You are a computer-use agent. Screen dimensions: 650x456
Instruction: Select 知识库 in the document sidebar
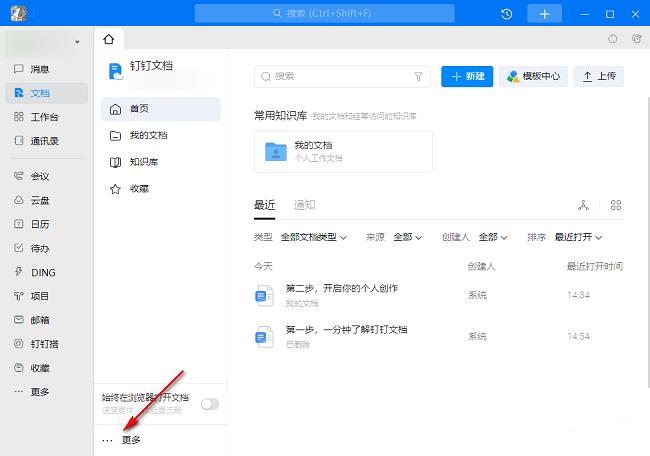click(144, 162)
